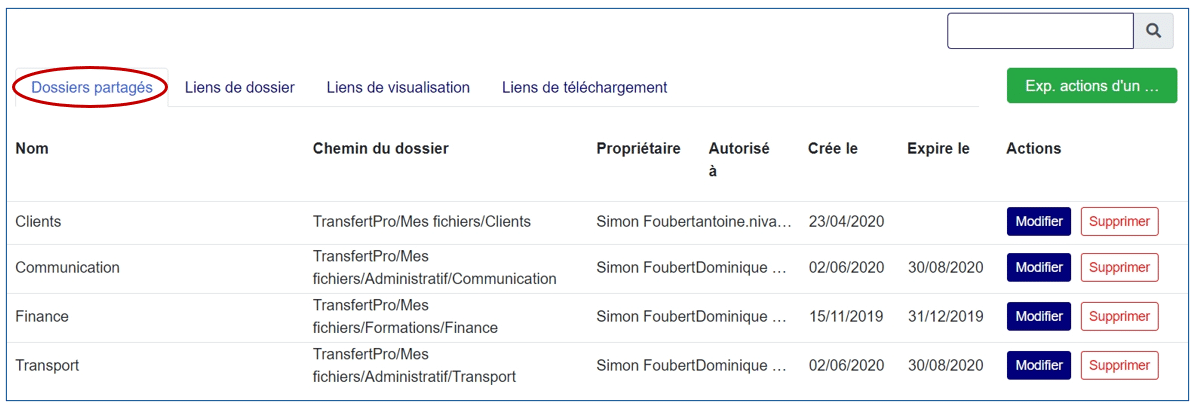Select the Clients folder name
This screenshot has width=1194, height=408.
click(x=38, y=221)
